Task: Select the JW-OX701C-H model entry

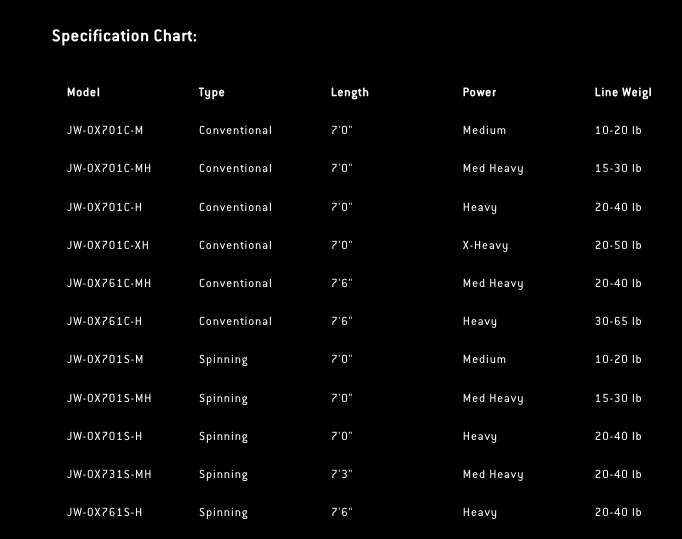Action: pos(105,207)
